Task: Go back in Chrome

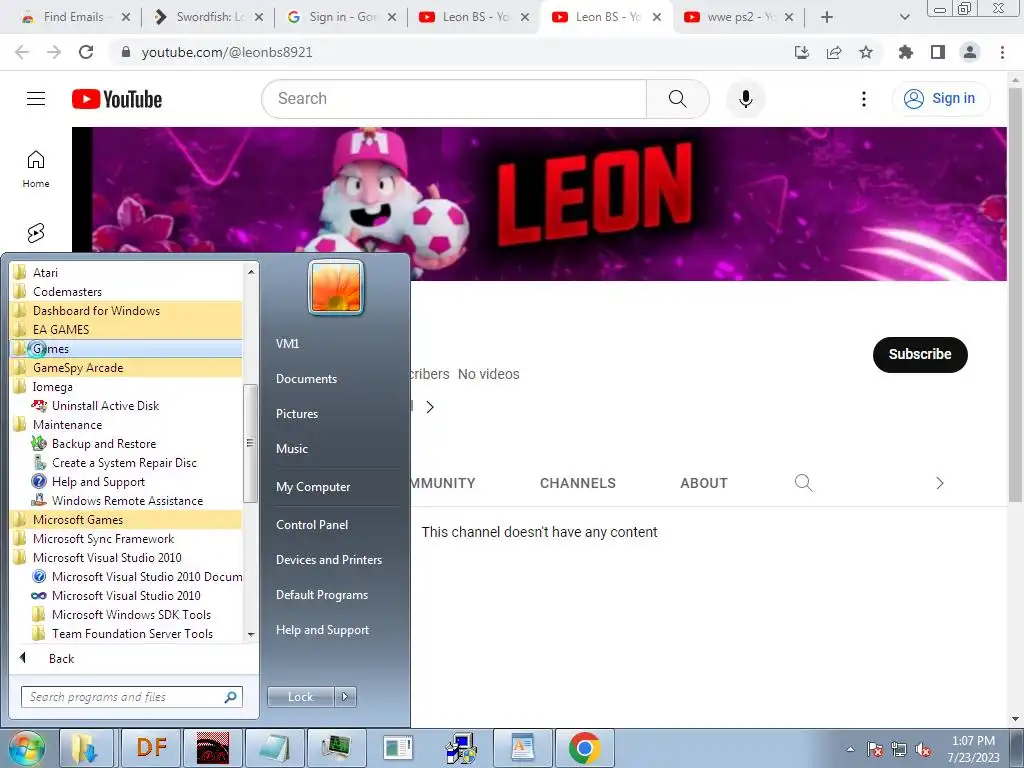Action: (22, 52)
